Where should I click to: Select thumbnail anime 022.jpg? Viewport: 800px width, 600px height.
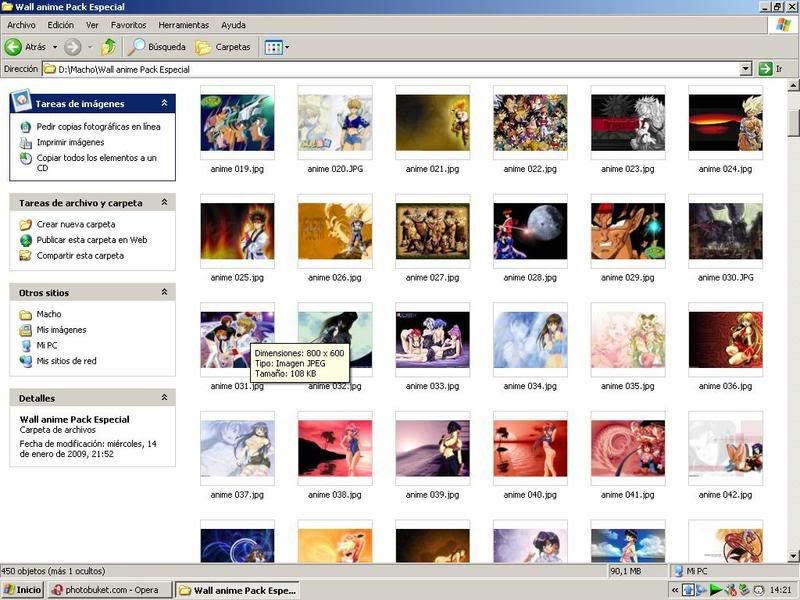pyautogui.click(x=530, y=122)
